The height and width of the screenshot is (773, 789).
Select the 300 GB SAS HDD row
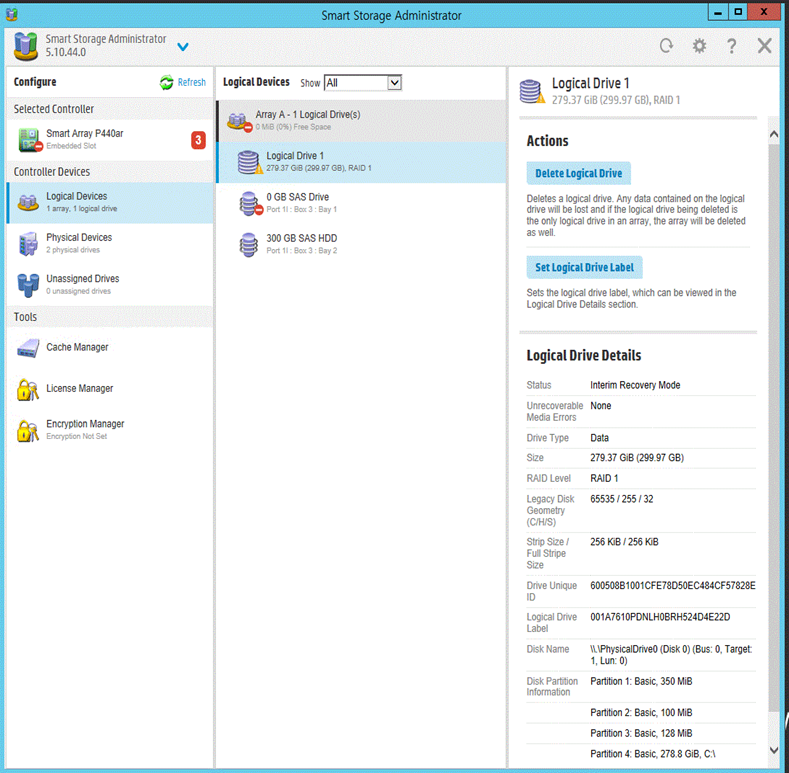(361, 244)
